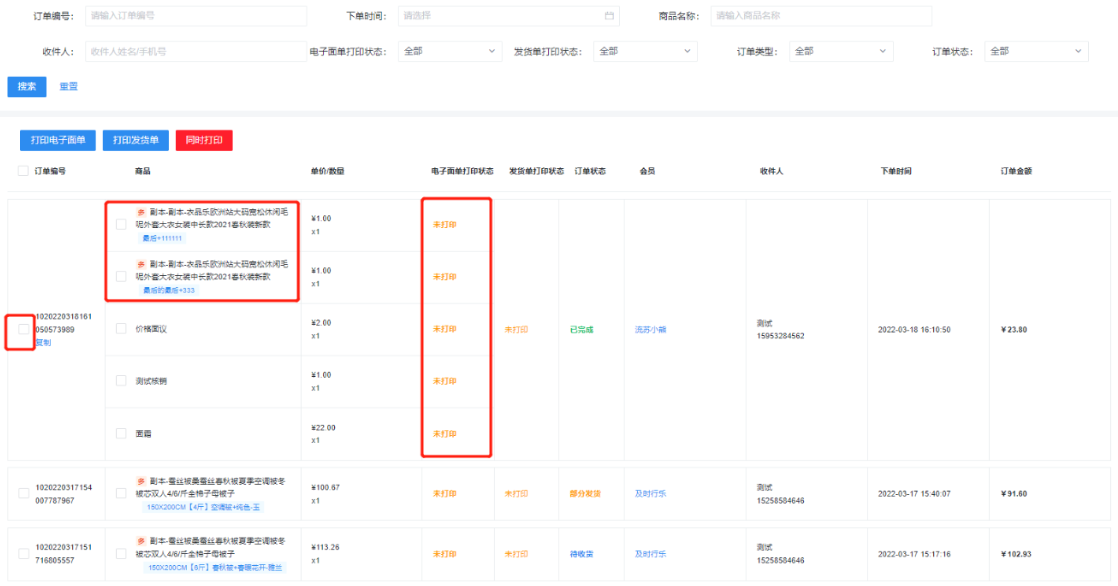Open the 订单类型 dropdown
This screenshot has width=1118, height=586.
(x=840, y=51)
